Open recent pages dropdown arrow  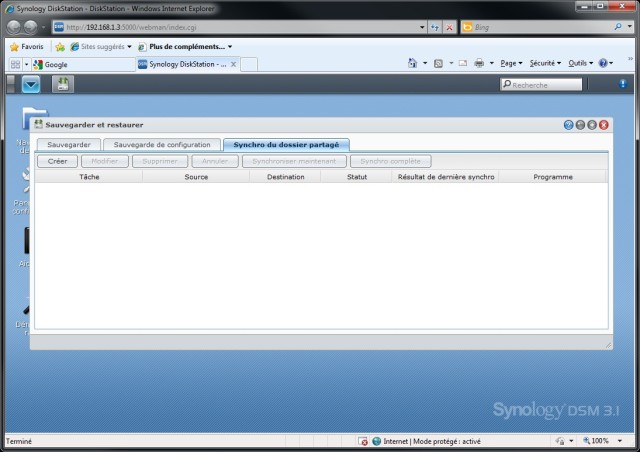43,27
